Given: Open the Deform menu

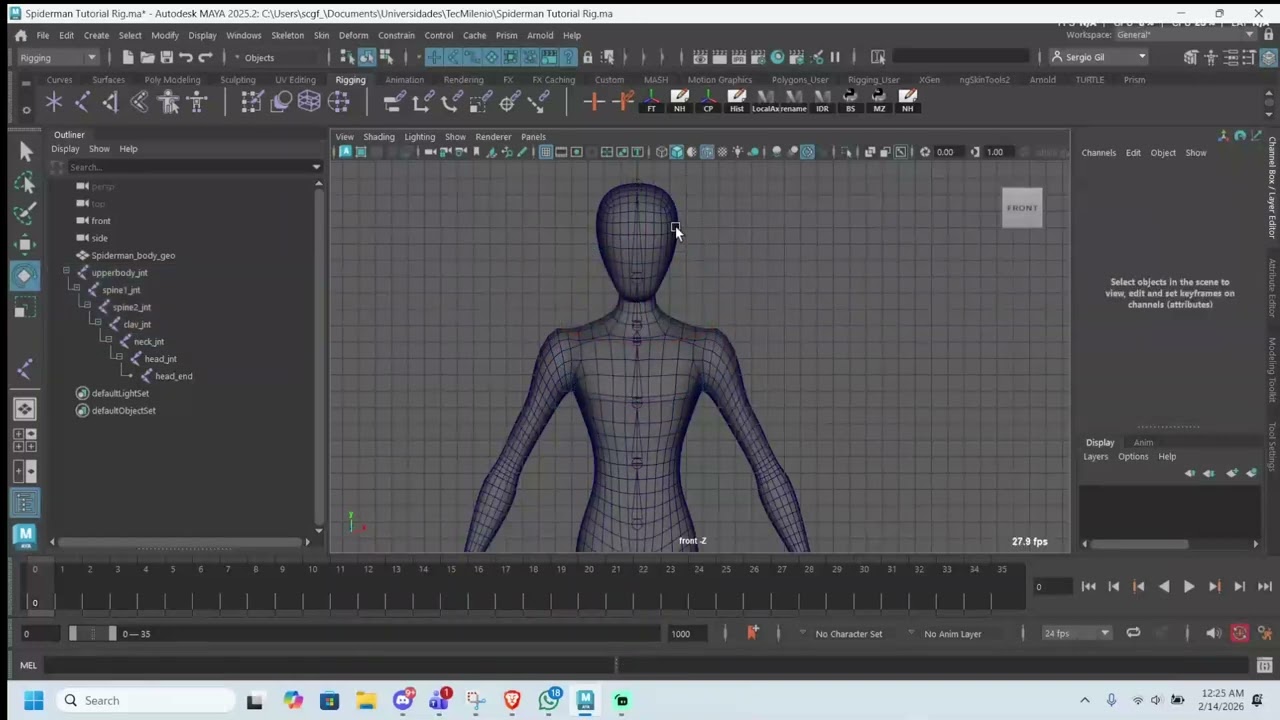Looking at the screenshot, I should click(353, 35).
